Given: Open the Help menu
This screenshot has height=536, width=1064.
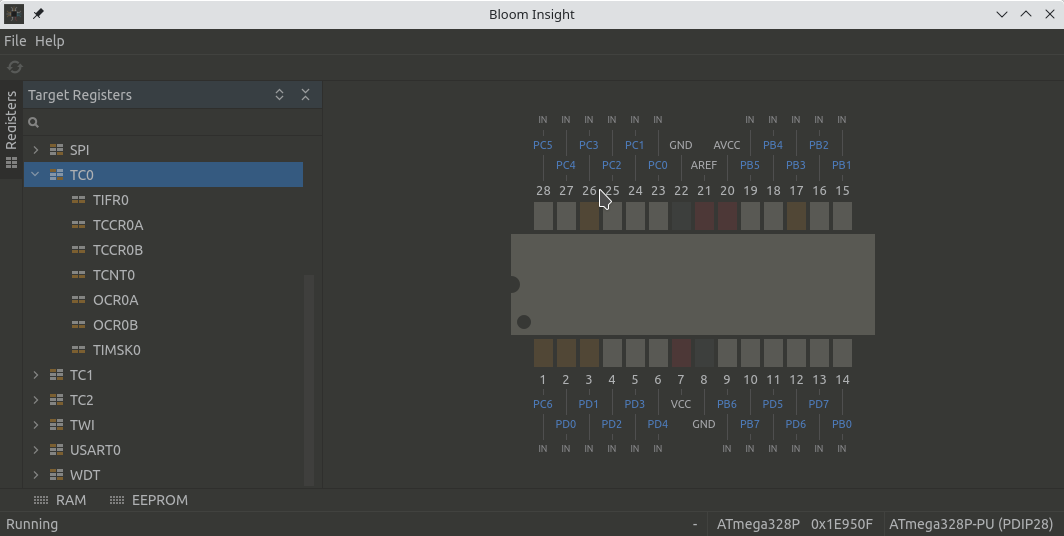Looking at the screenshot, I should point(50,41).
